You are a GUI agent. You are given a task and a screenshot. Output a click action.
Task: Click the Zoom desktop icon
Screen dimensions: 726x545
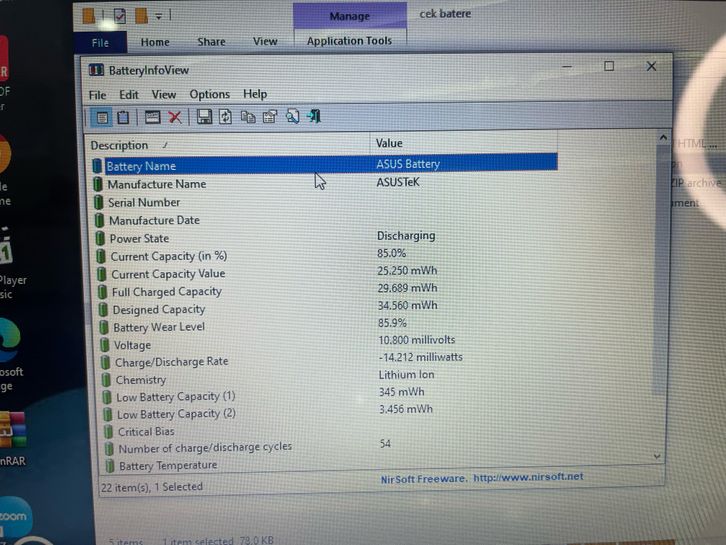click(15, 516)
